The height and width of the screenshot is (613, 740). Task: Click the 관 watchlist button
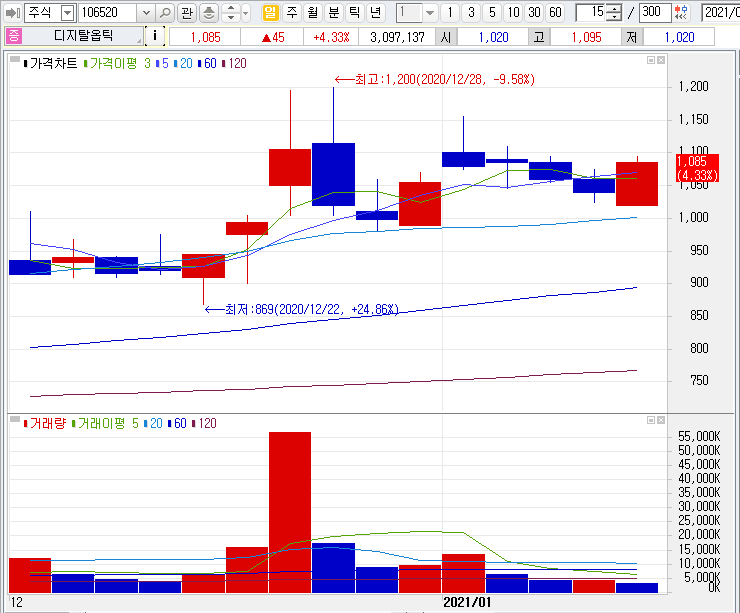tap(187, 13)
